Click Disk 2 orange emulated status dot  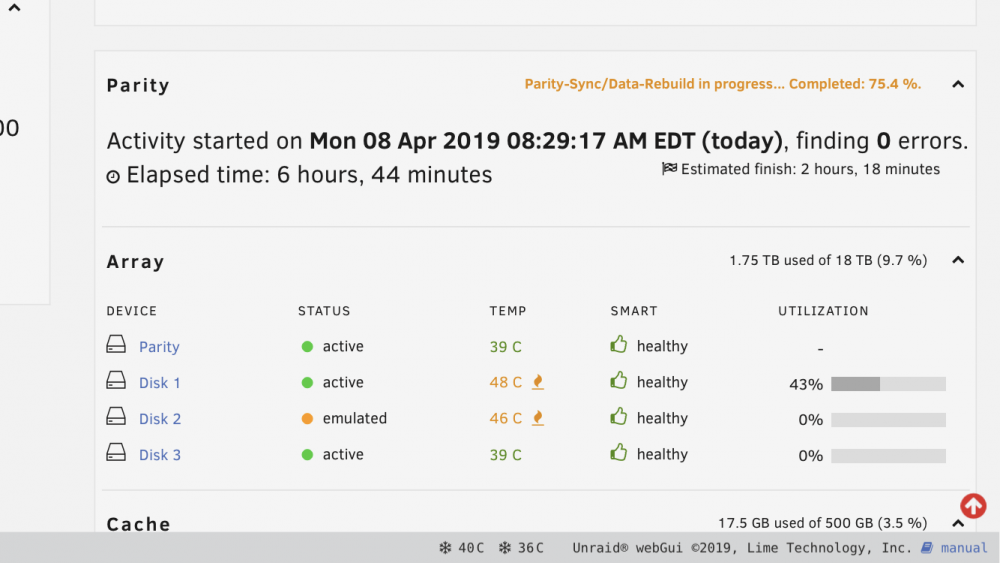307,419
